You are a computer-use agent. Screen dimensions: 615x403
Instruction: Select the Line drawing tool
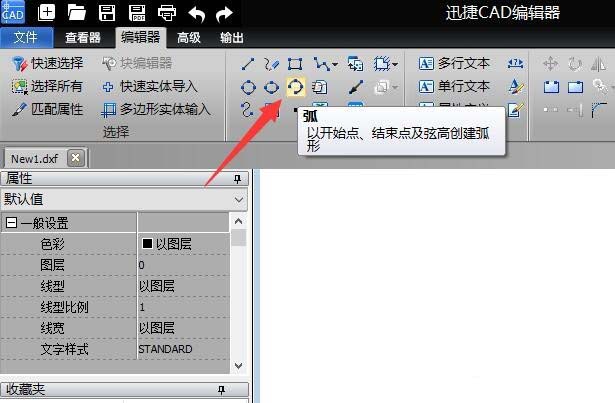(x=248, y=64)
